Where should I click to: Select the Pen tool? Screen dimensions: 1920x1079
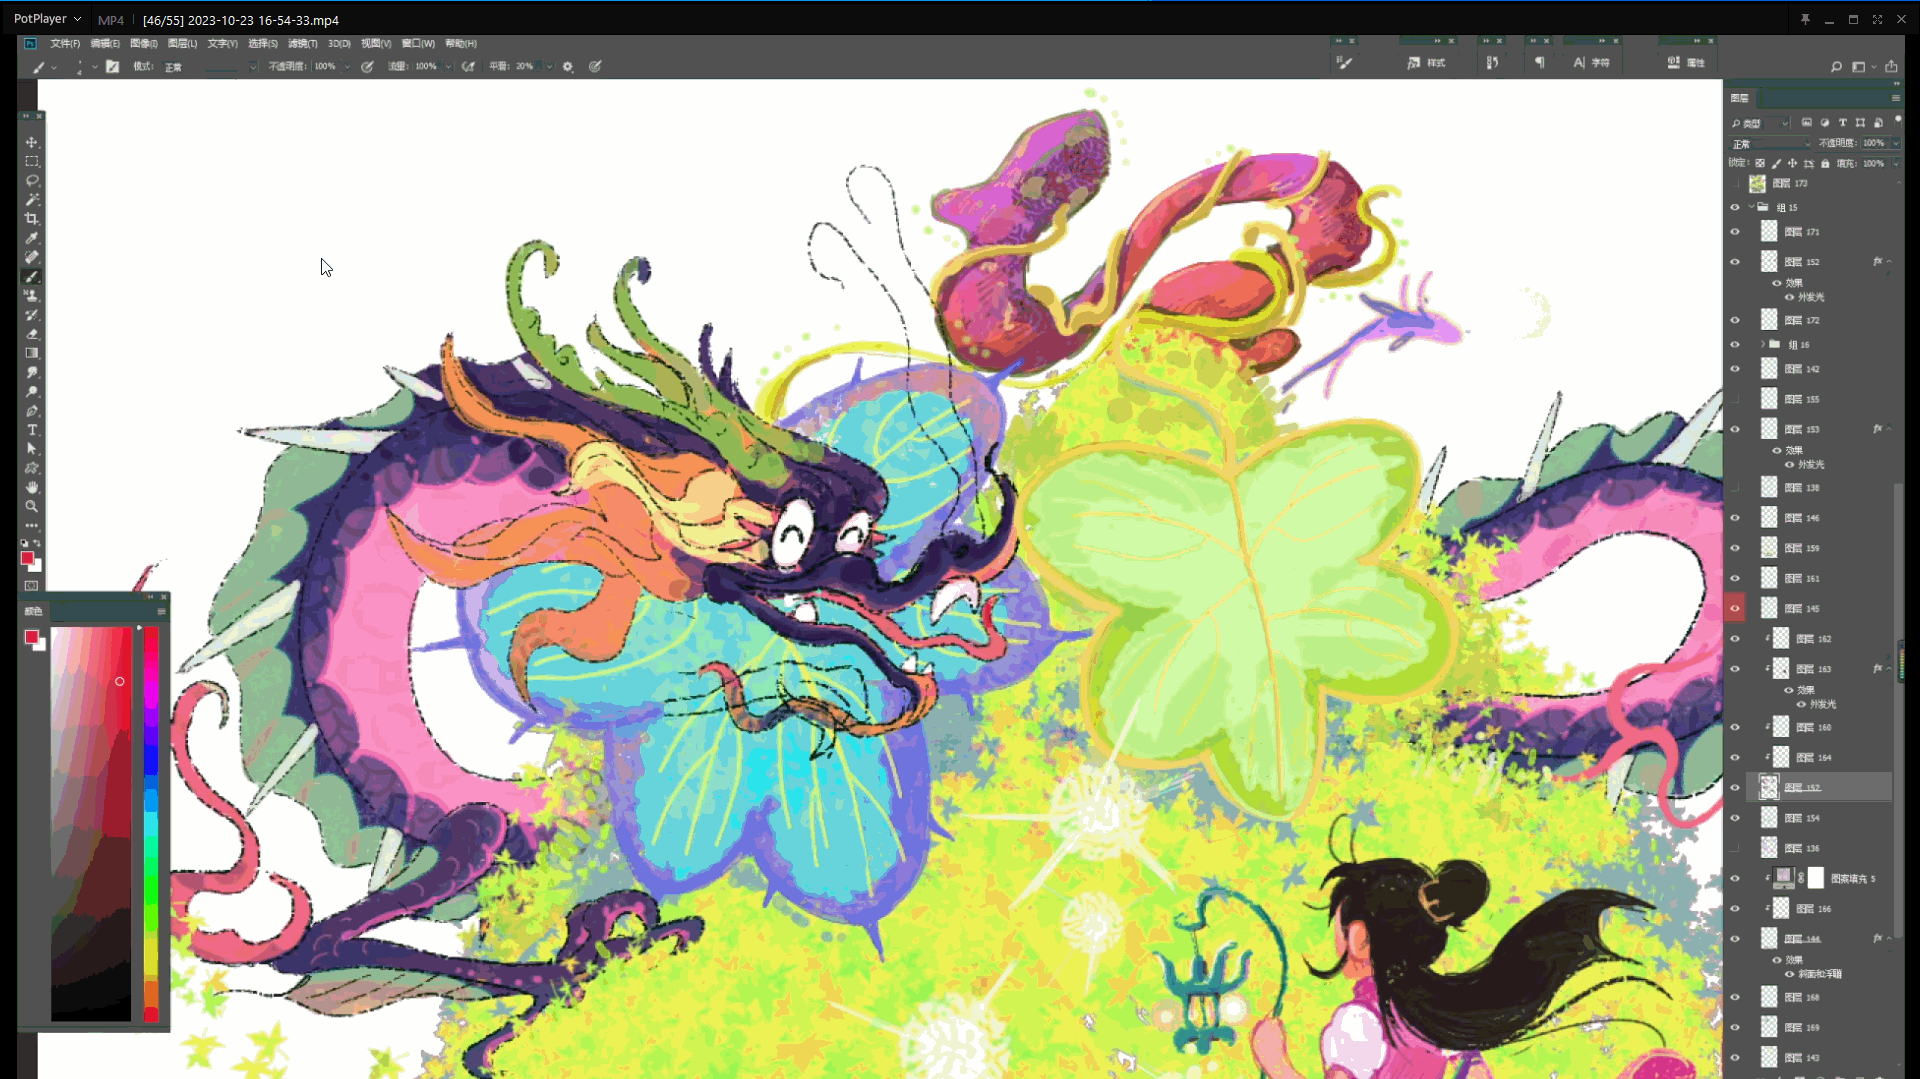tap(32, 411)
